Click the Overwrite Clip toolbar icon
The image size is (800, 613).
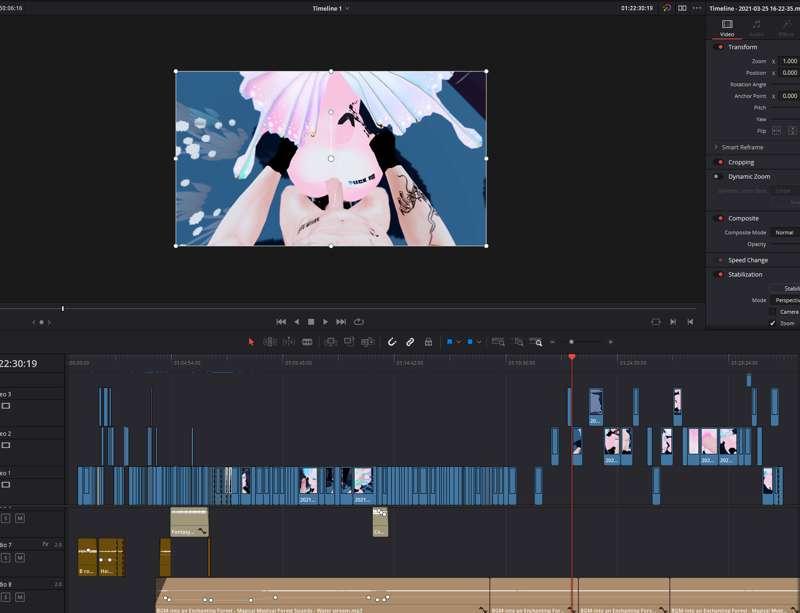pos(349,342)
